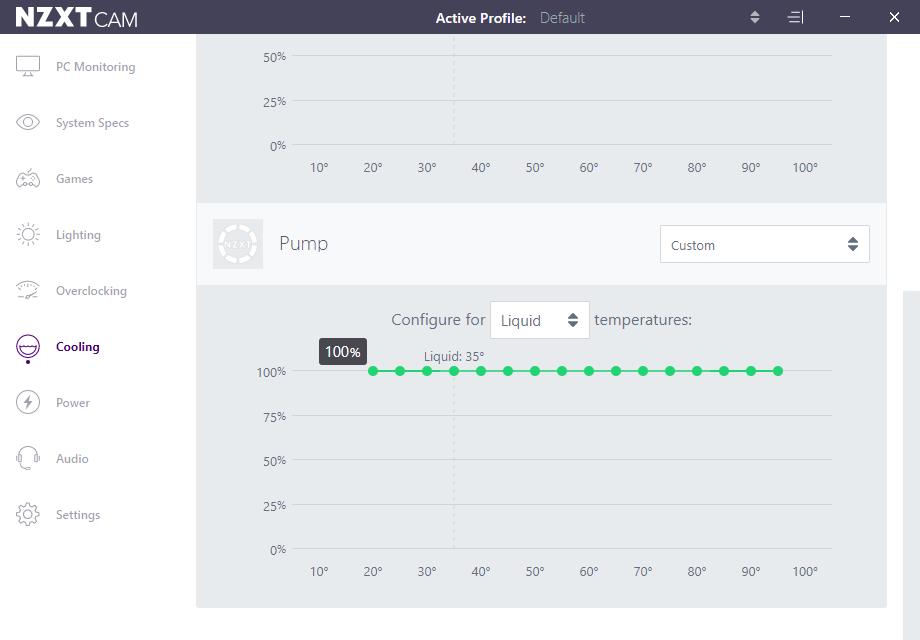Click the System Specs eye icon

coord(28,123)
